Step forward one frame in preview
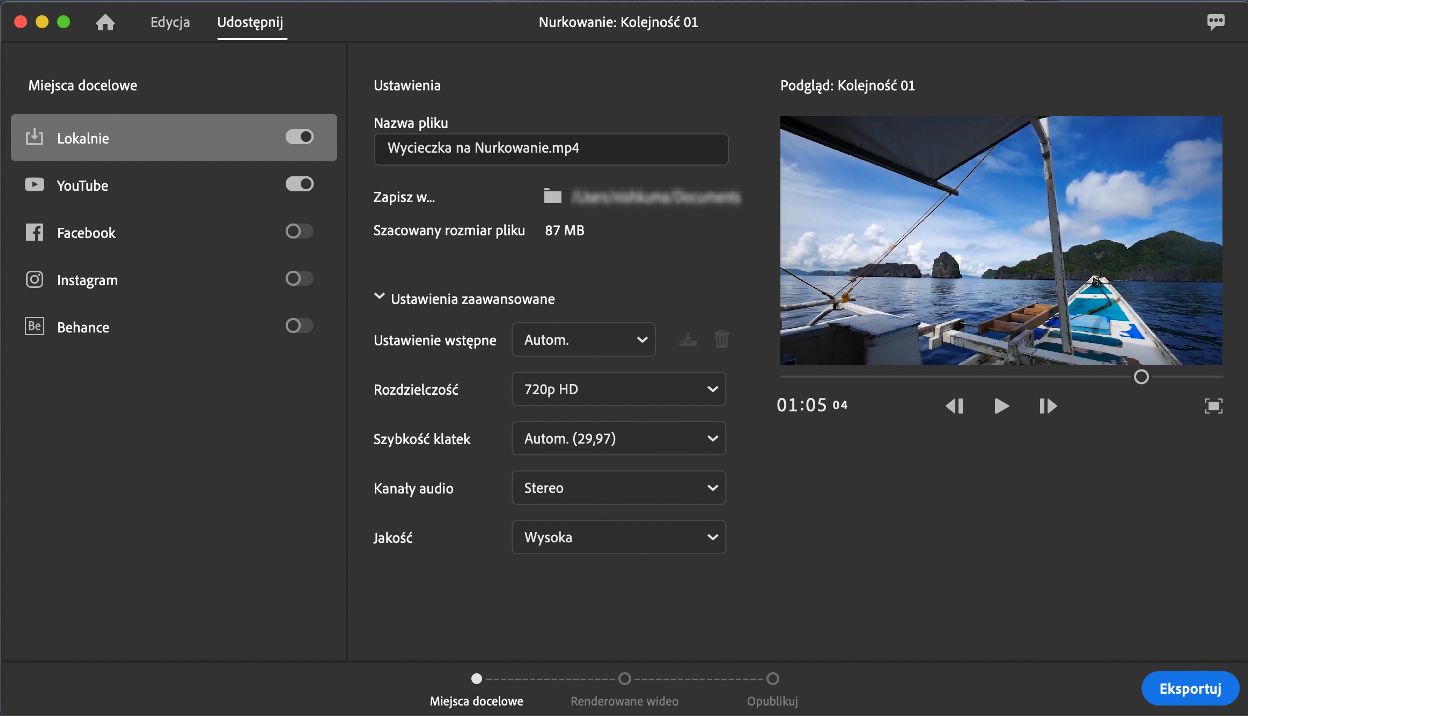The height and width of the screenshot is (716, 1452). pos(1047,406)
